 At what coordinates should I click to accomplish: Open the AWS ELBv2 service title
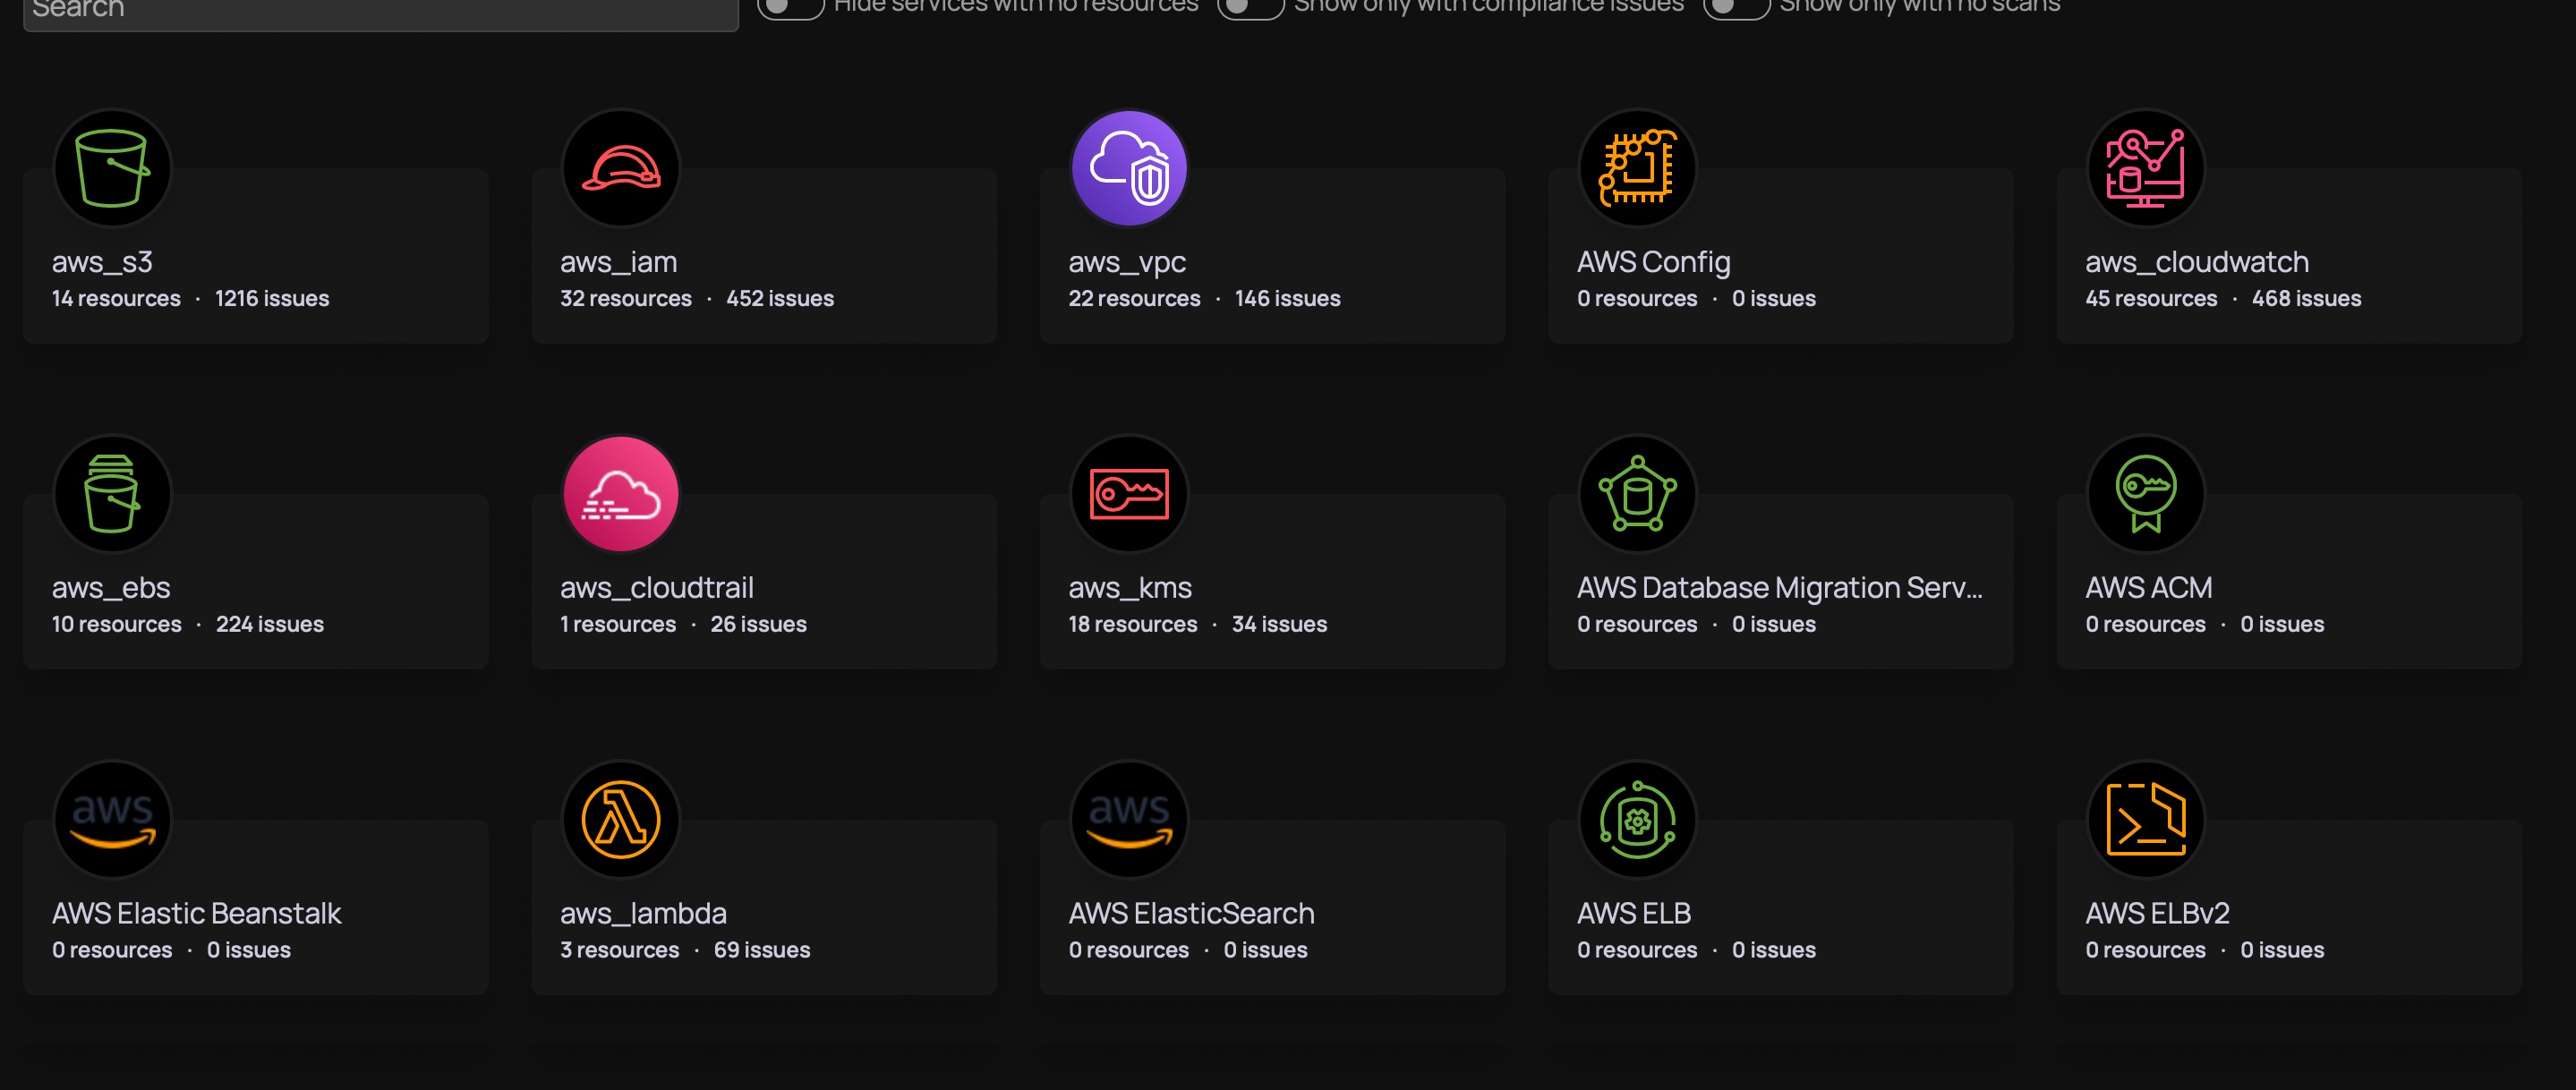2157,914
